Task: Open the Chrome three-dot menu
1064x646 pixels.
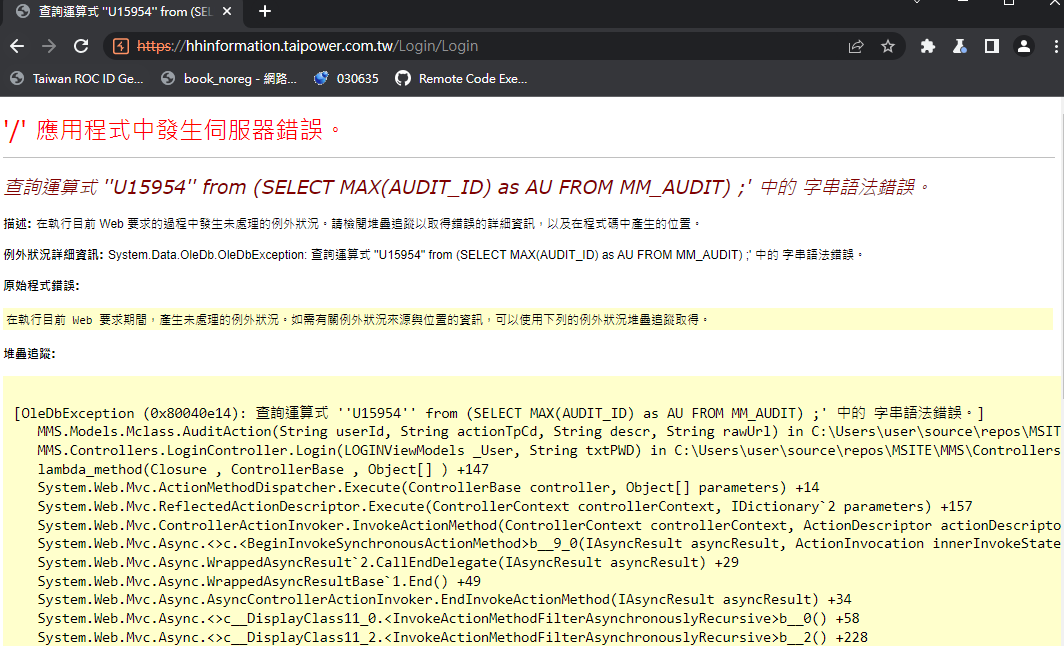Action: (x=1056, y=46)
